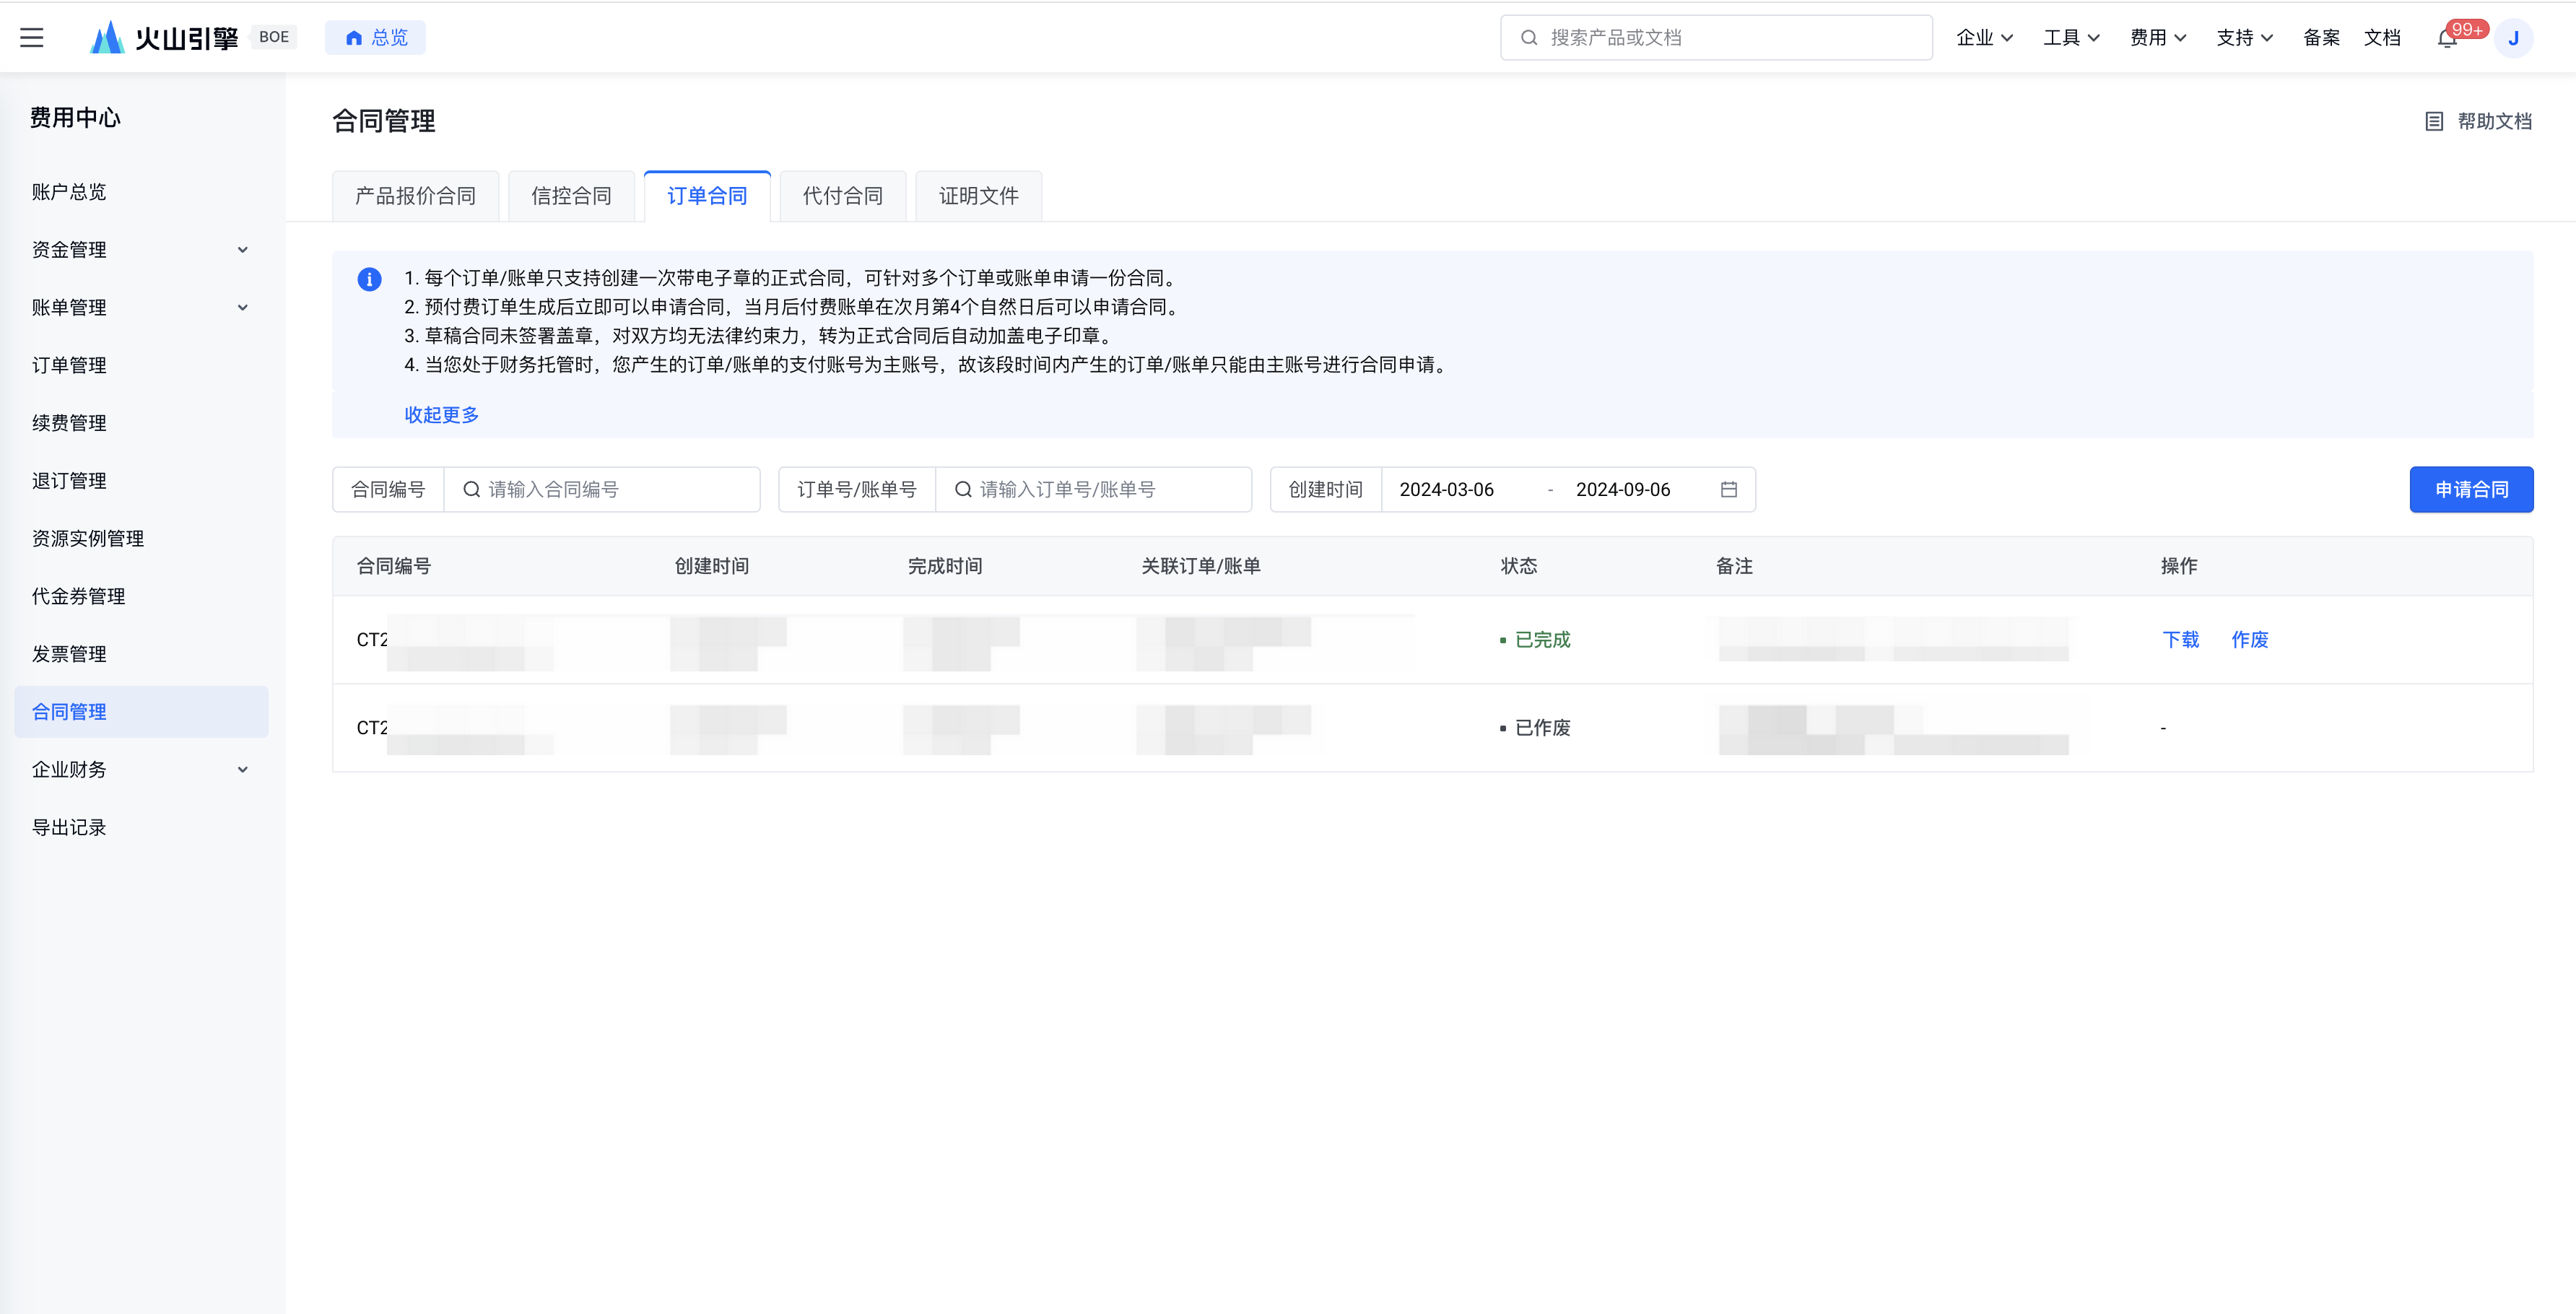
Task: Open the 帮助文档 help link
Action: point(2494,121)
